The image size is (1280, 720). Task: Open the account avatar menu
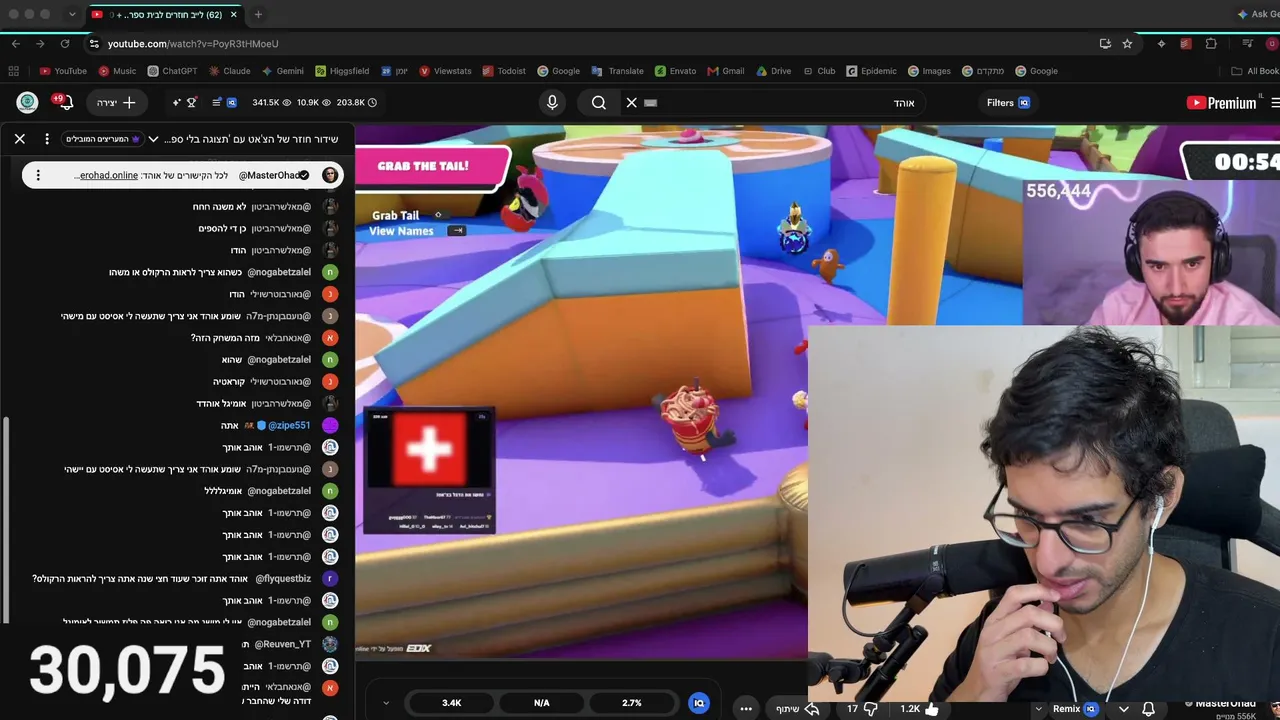27,102
